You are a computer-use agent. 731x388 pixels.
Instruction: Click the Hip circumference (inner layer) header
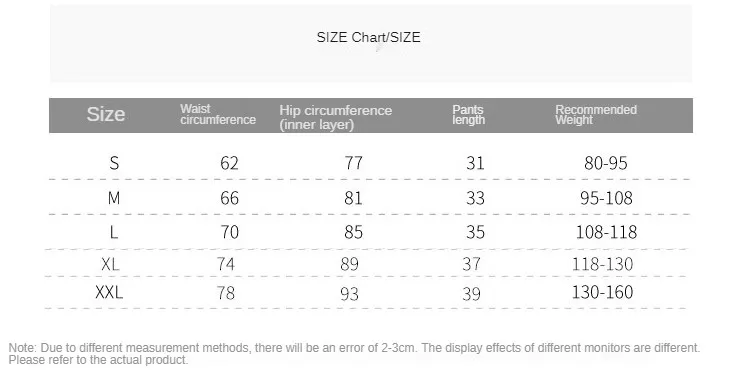336,117
